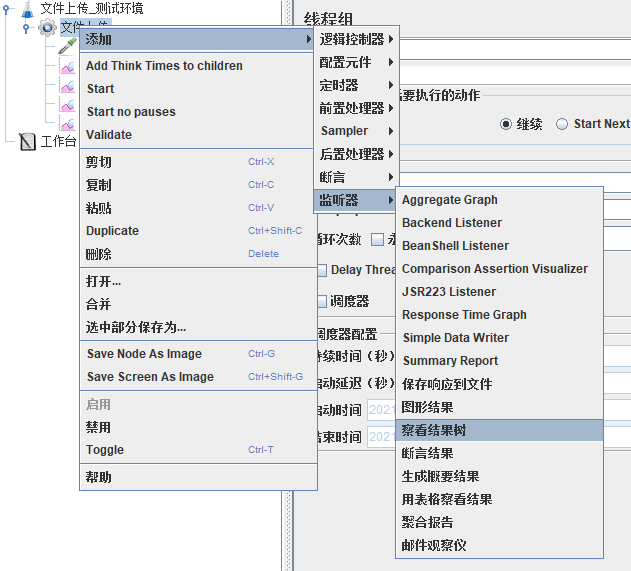631x571 pixels.
Task: Click the 工作台 workbench icon
Action: pyautogui.click(x=27, y=141)
